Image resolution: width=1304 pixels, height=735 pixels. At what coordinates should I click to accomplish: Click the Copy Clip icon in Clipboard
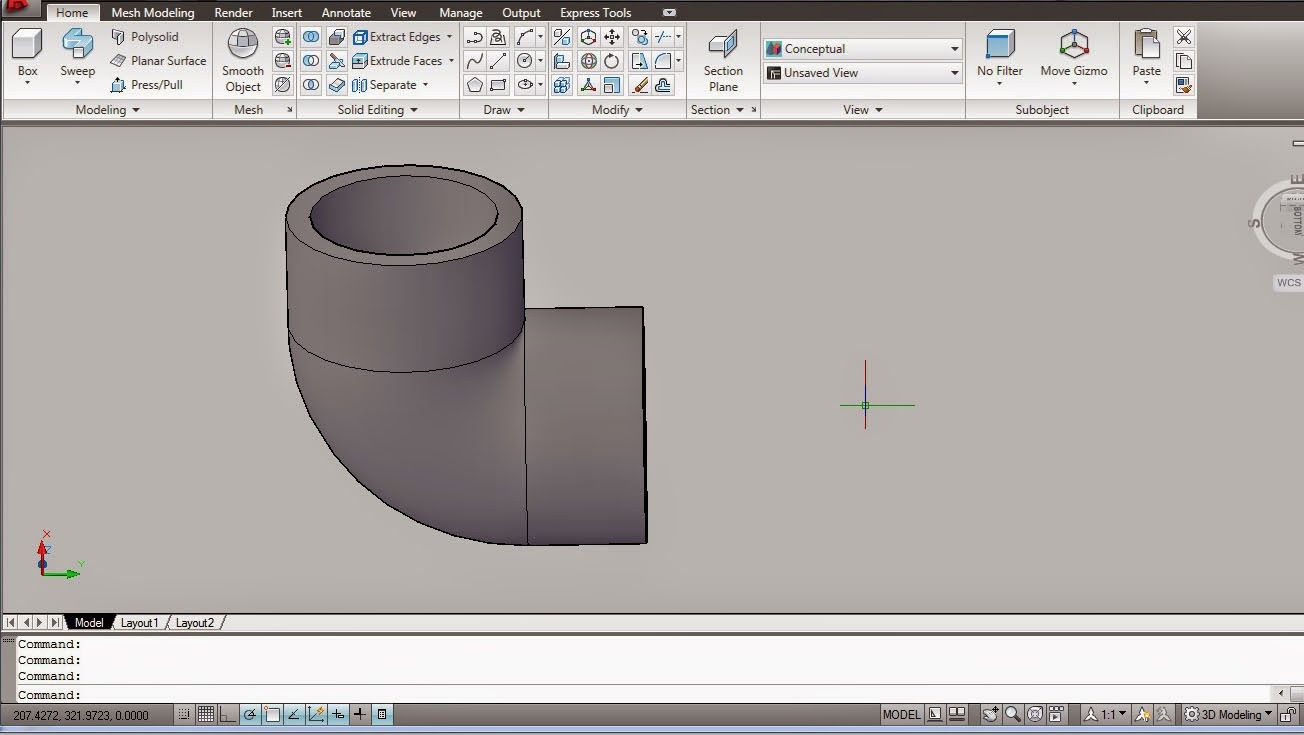pos(1184,61)
